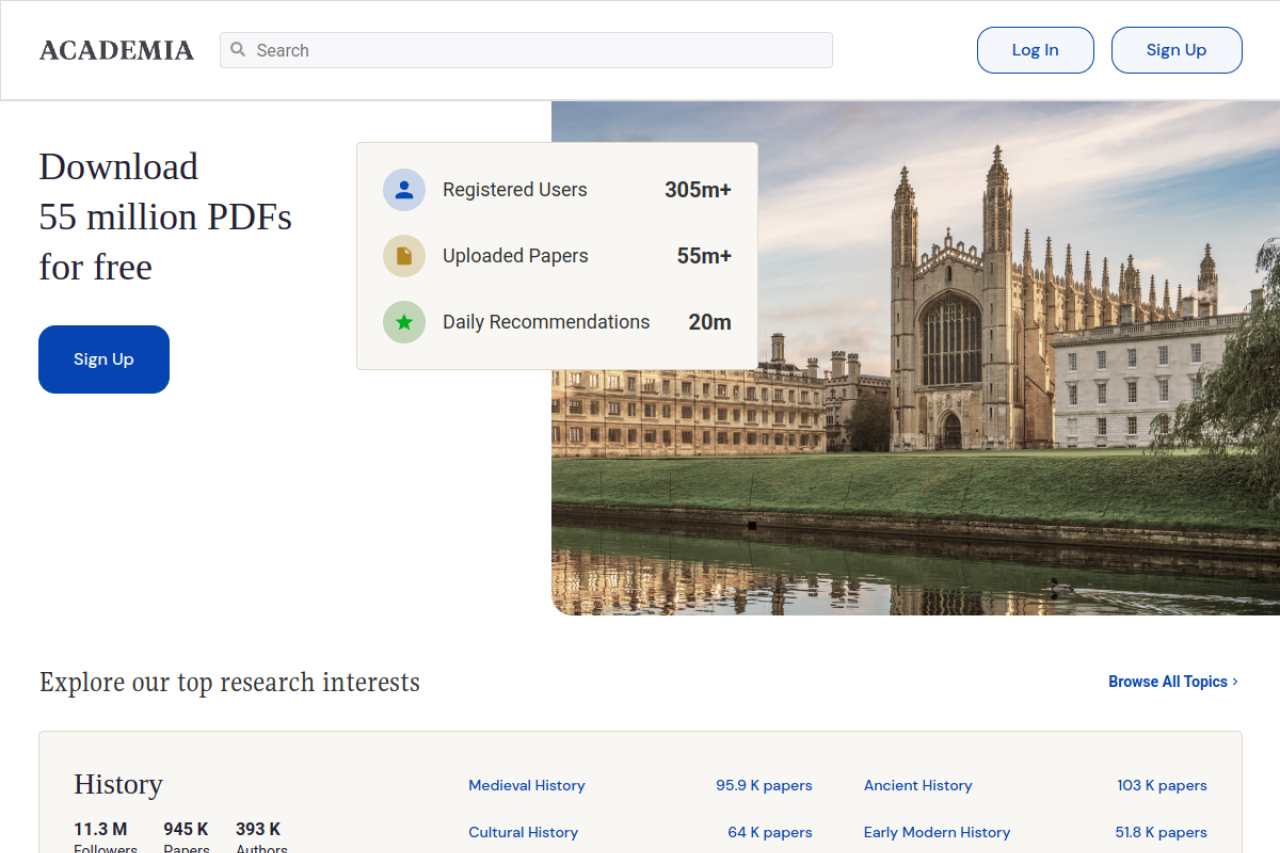Select the 103 K papers link

pos(1162,786)
